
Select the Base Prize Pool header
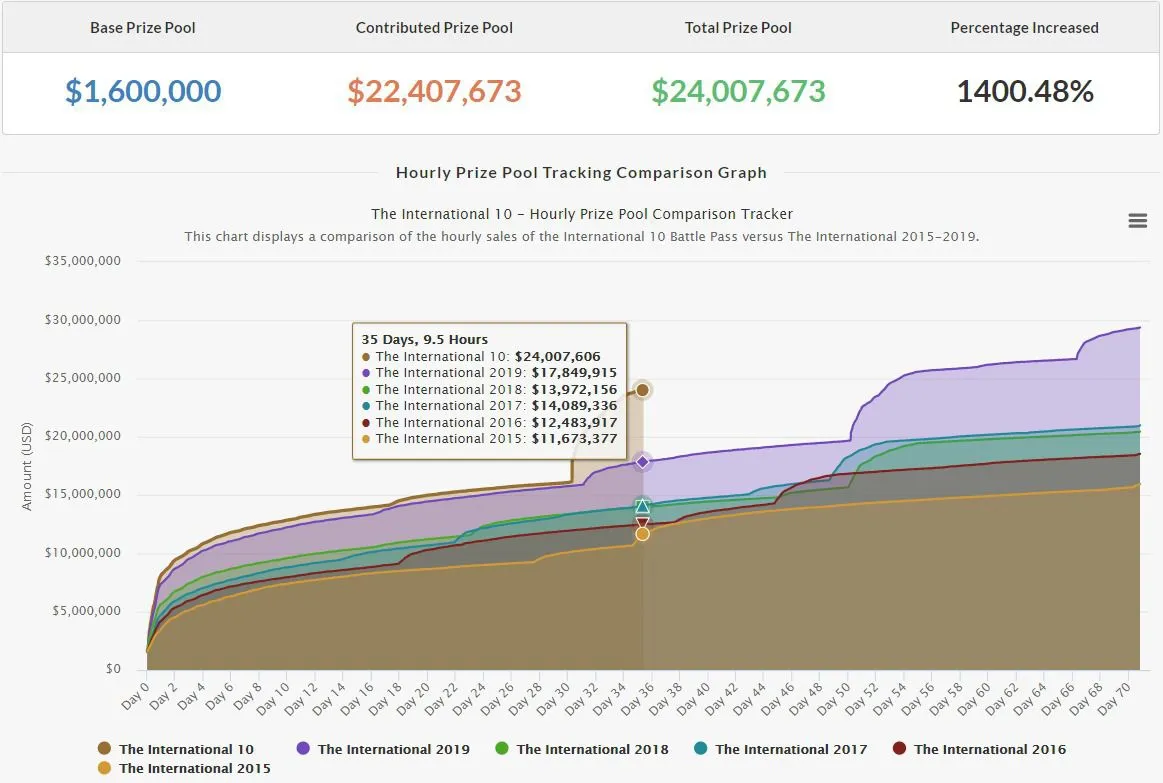(x=142, y=27)
